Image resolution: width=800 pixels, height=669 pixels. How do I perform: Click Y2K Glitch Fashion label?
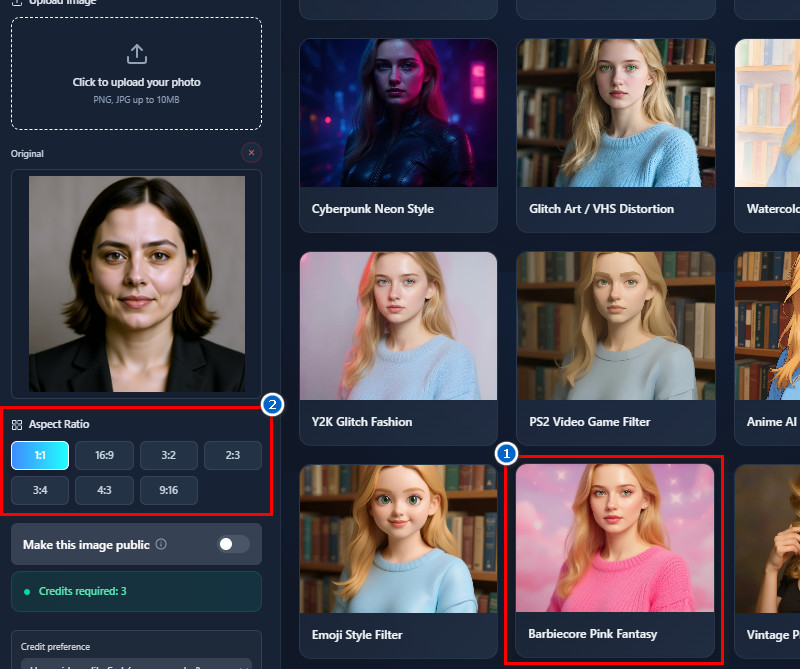pos(362,422)
